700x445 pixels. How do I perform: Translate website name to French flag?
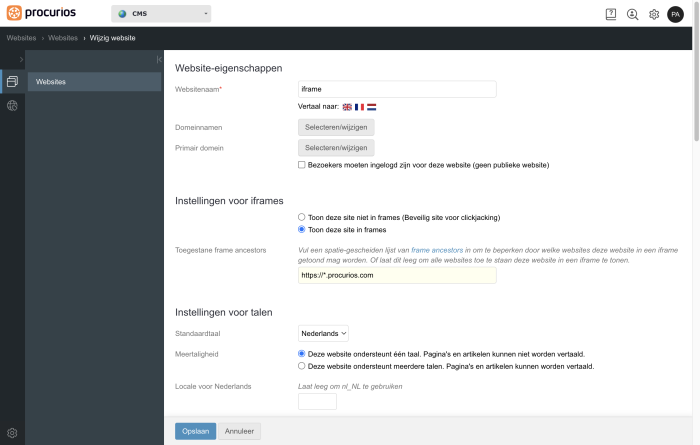(x=359, y=107)
